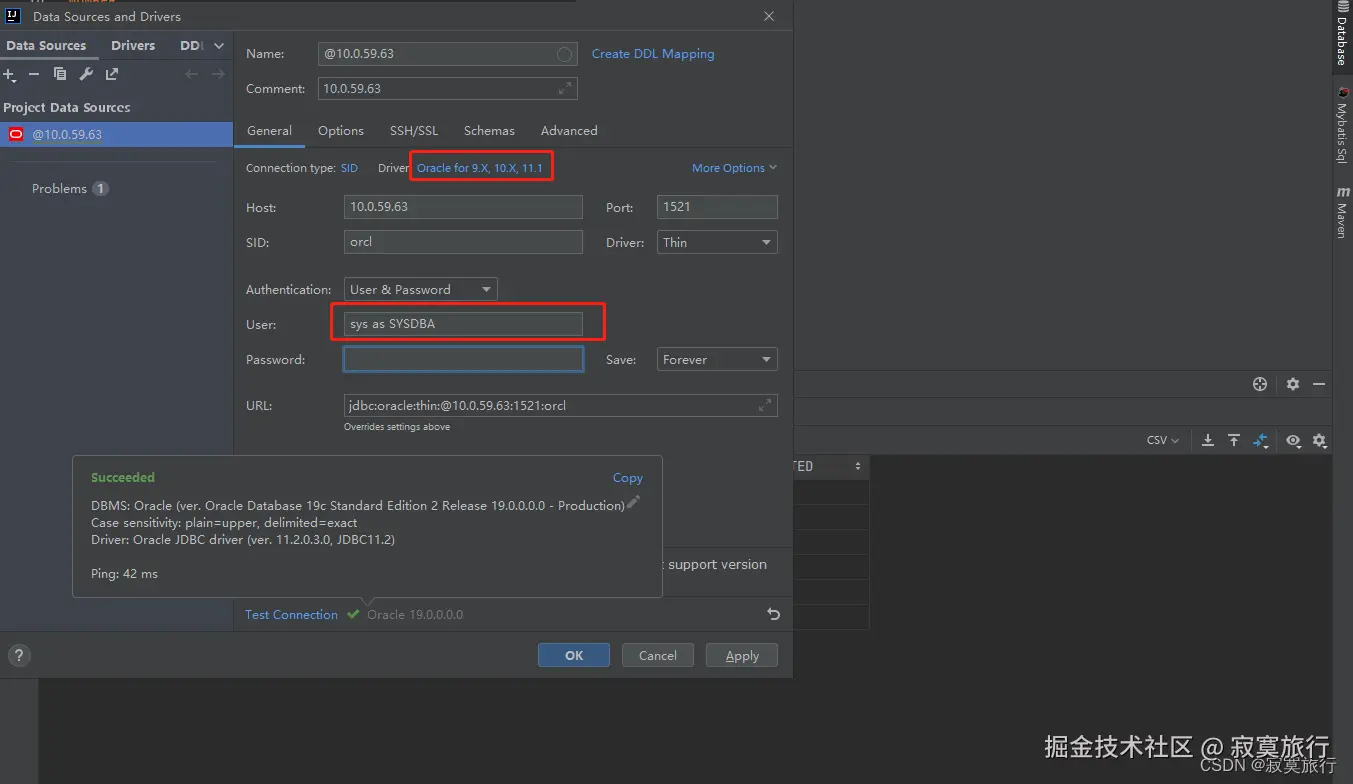Click the pencil edit icon in the Succeeded popup
This screenshot has width=1353, height=784.
(x=633, y=502)
